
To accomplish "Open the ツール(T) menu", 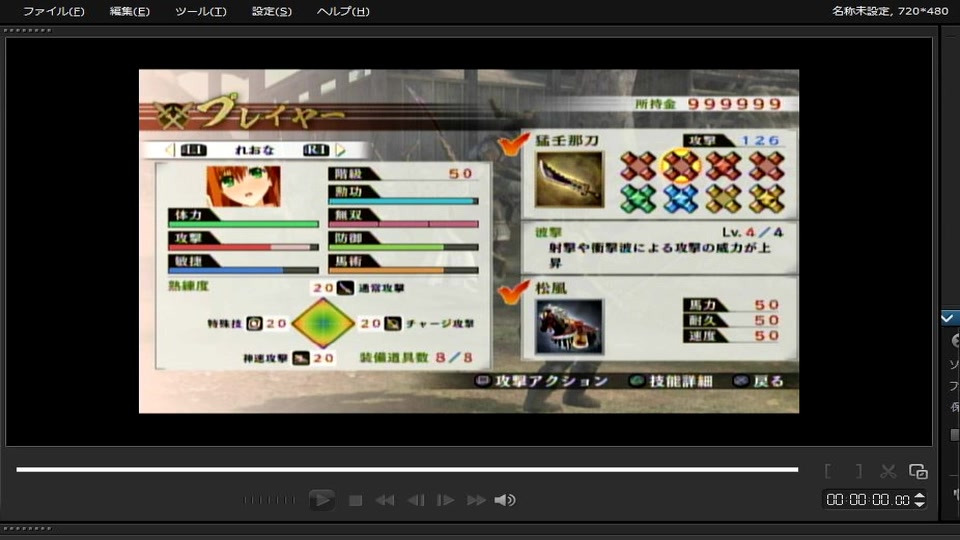I will click(201, 11).
